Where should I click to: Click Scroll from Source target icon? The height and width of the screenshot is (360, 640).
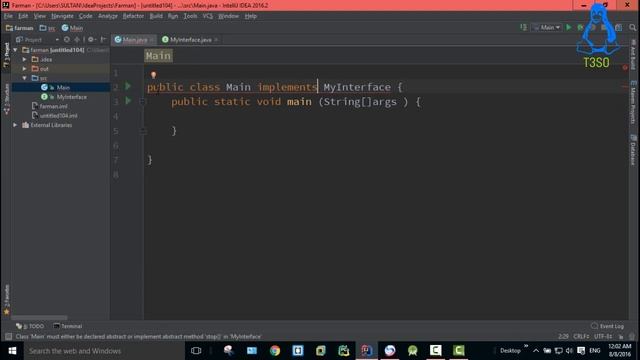click(x=67, y=40)
